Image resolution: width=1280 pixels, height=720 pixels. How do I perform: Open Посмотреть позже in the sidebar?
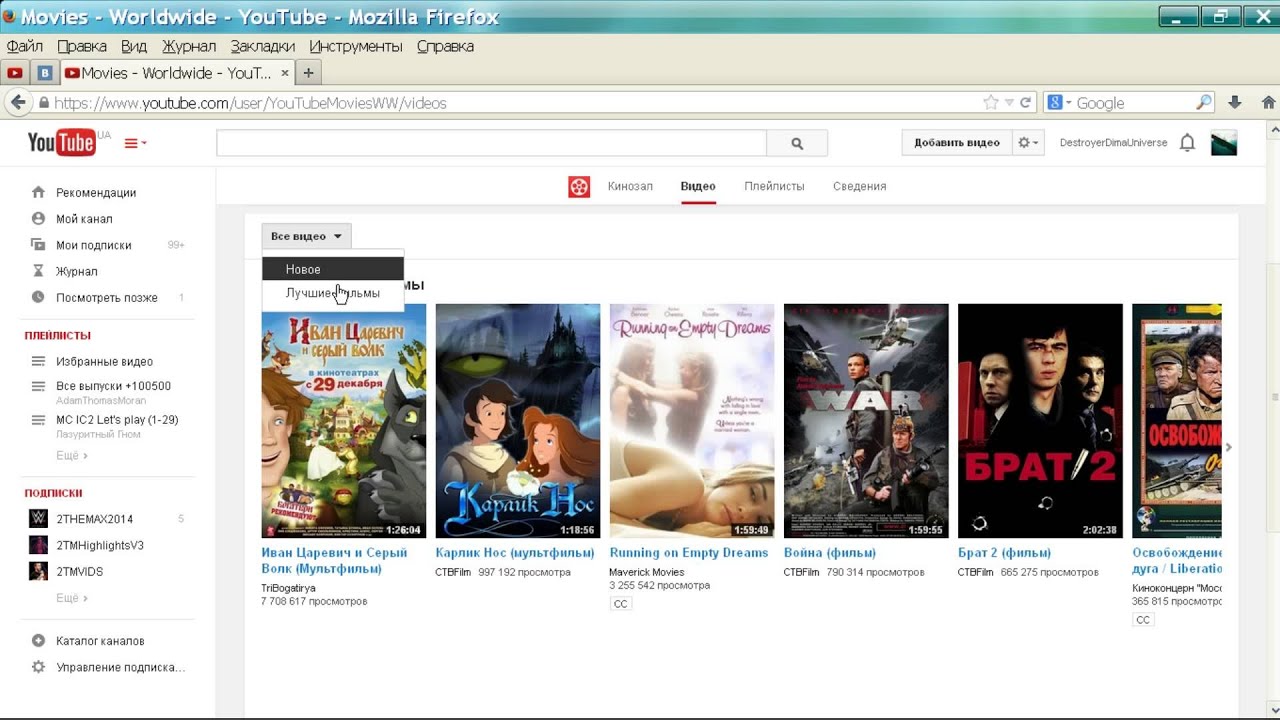pos(107,298)
